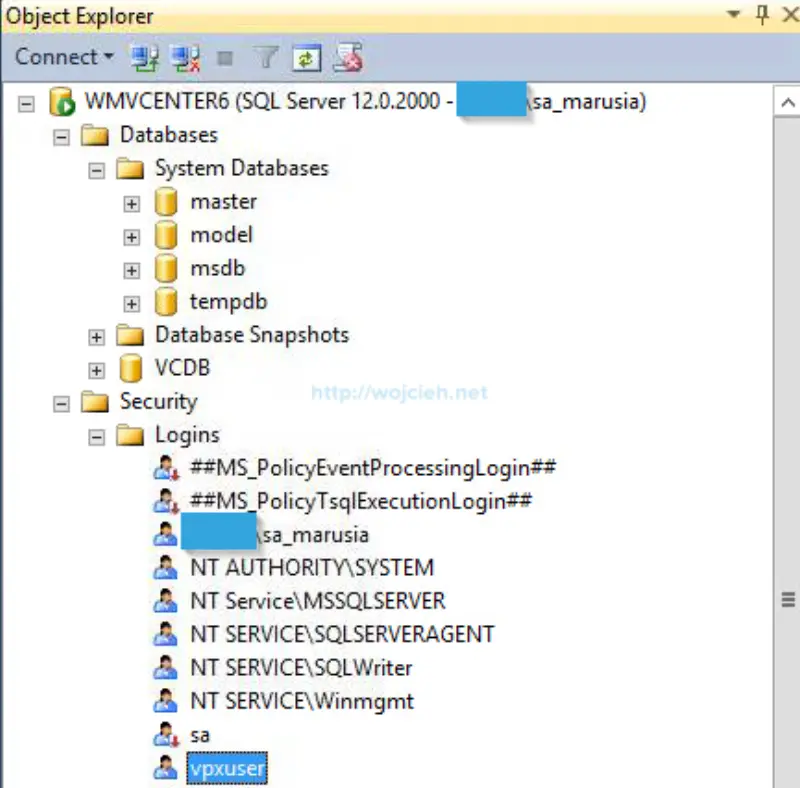Click the Disconnect server toolbar icon
The image size is (800, 788).
coord(186,57)
